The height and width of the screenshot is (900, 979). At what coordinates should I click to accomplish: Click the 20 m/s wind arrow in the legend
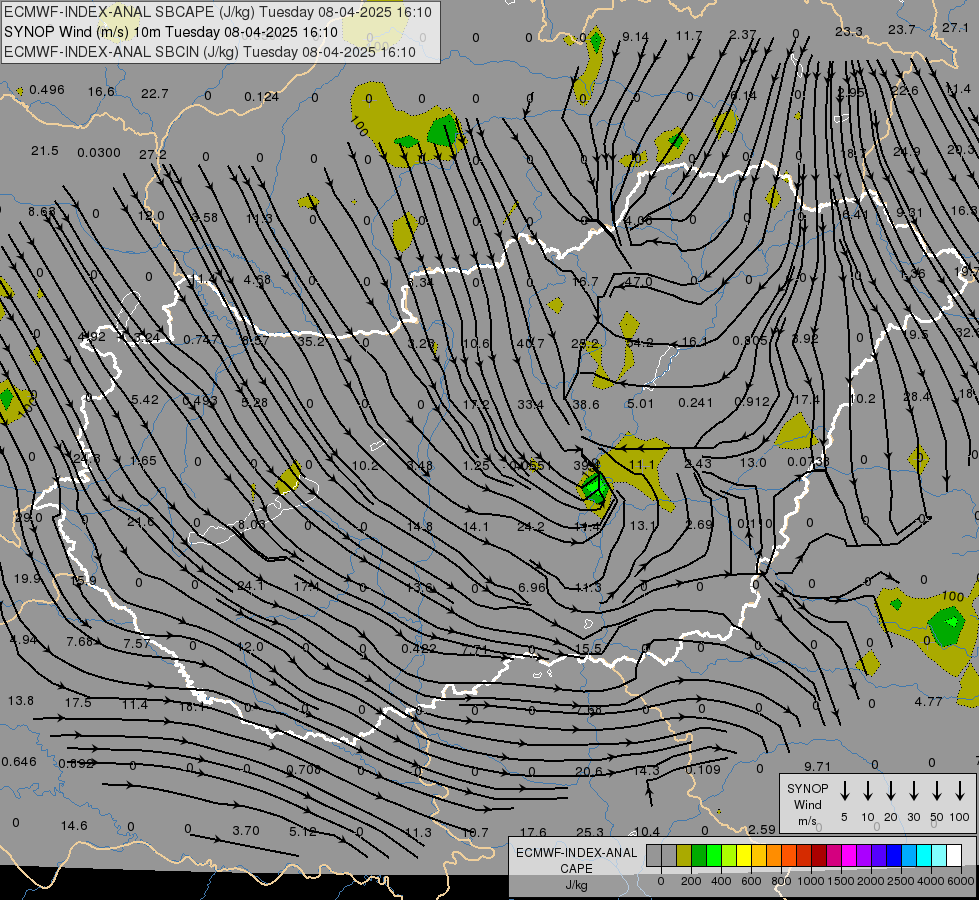pos(890,791)
